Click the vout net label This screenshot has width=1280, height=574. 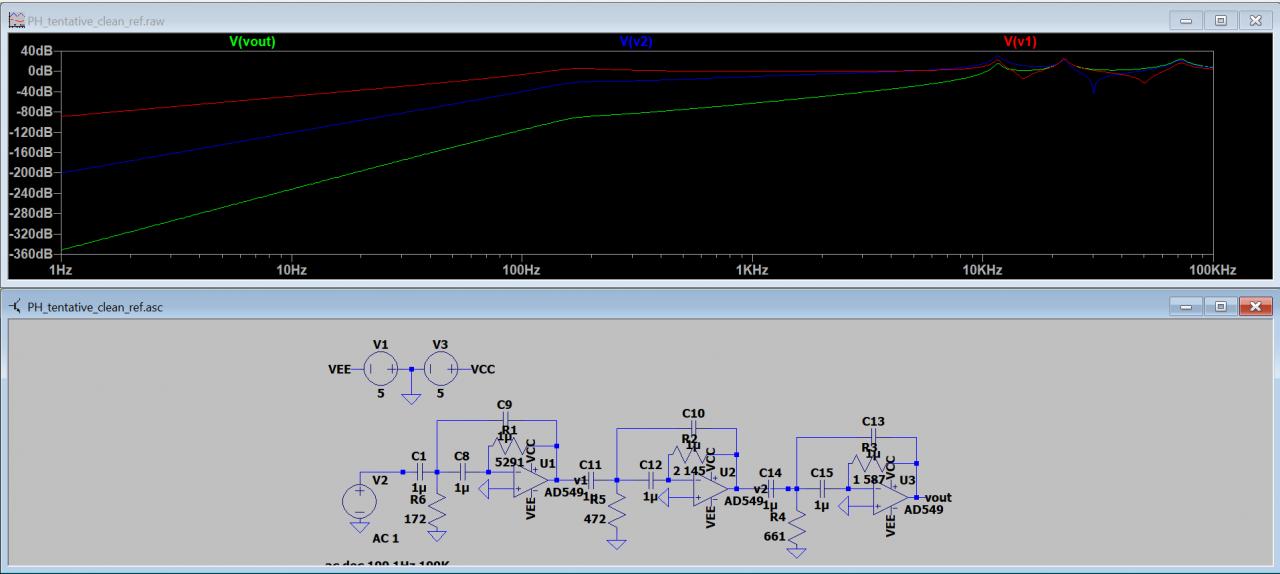939,497
